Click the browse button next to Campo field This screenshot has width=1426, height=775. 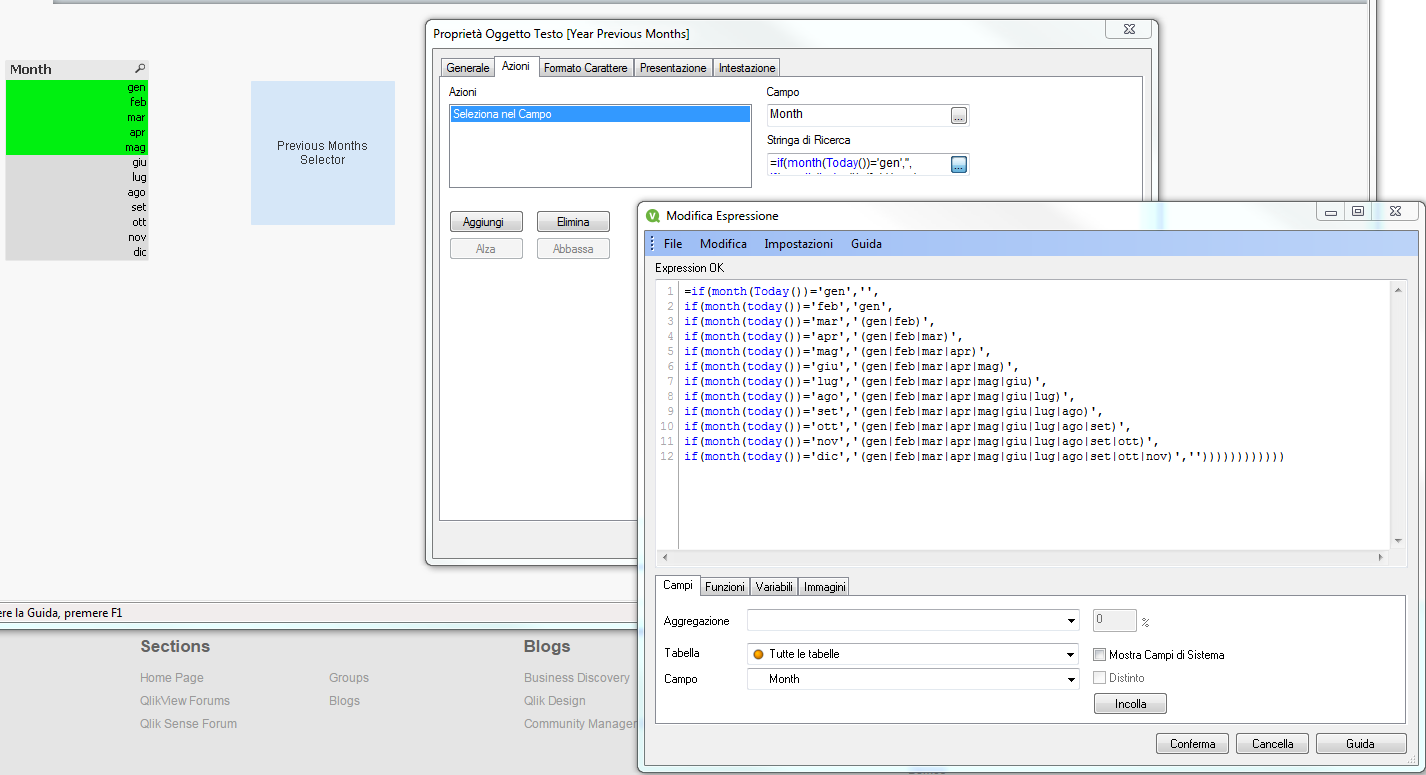point(958,116)
